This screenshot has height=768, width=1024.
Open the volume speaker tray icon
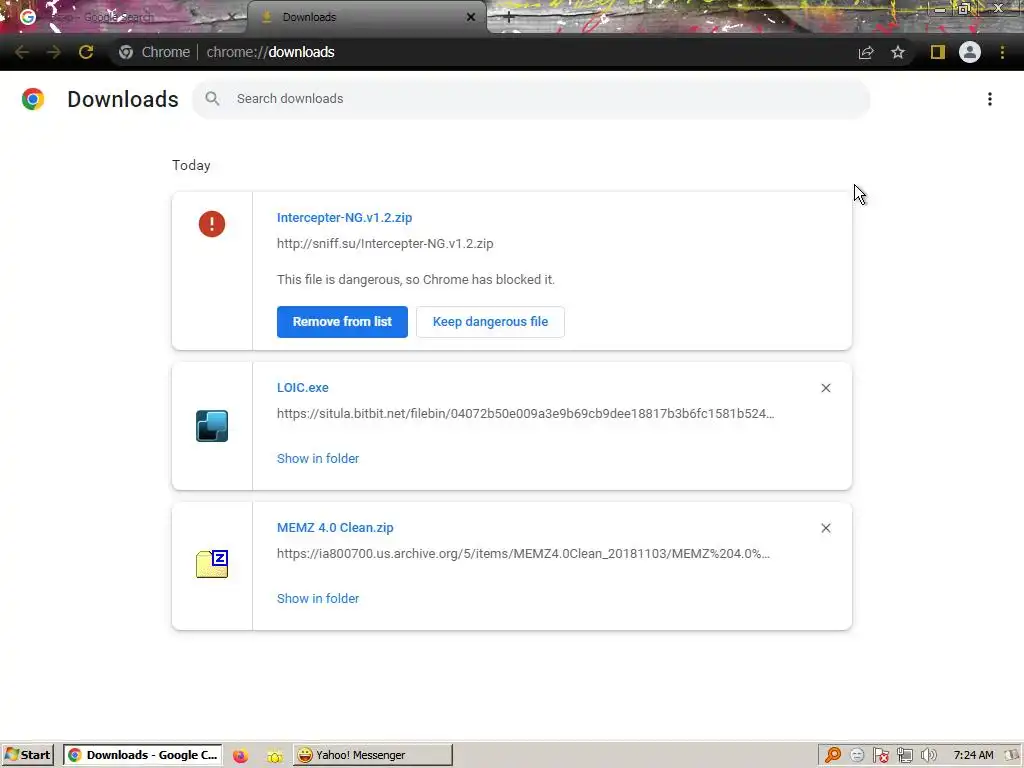tap(929, 756)
